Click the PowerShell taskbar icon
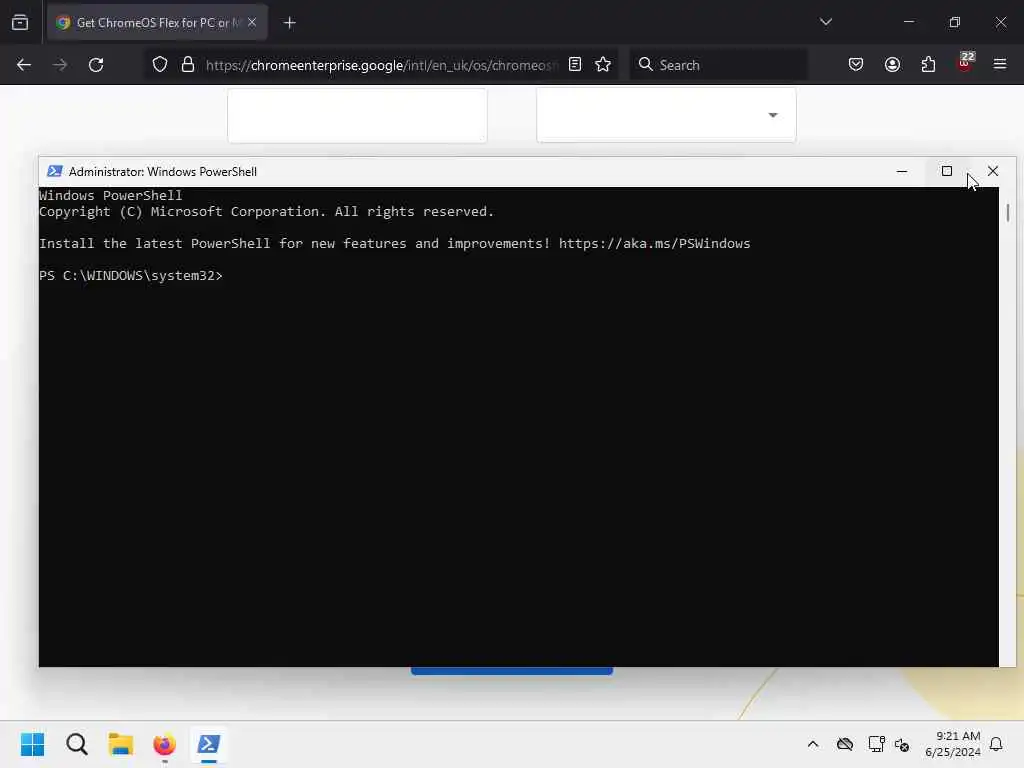Screen dimensions: 1024x768 [209, 744]
